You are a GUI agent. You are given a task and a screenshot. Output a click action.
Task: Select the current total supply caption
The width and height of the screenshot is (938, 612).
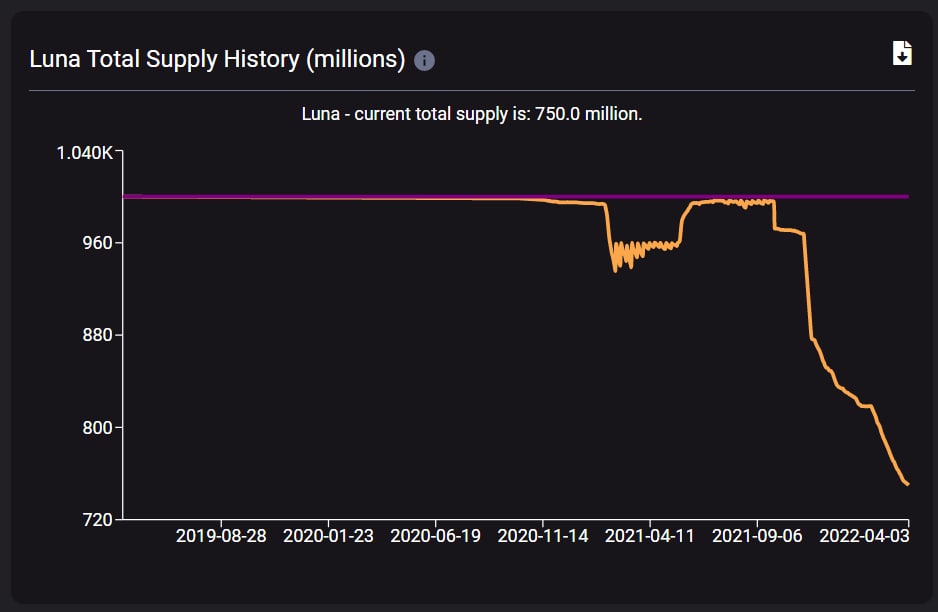coord(471,114)
